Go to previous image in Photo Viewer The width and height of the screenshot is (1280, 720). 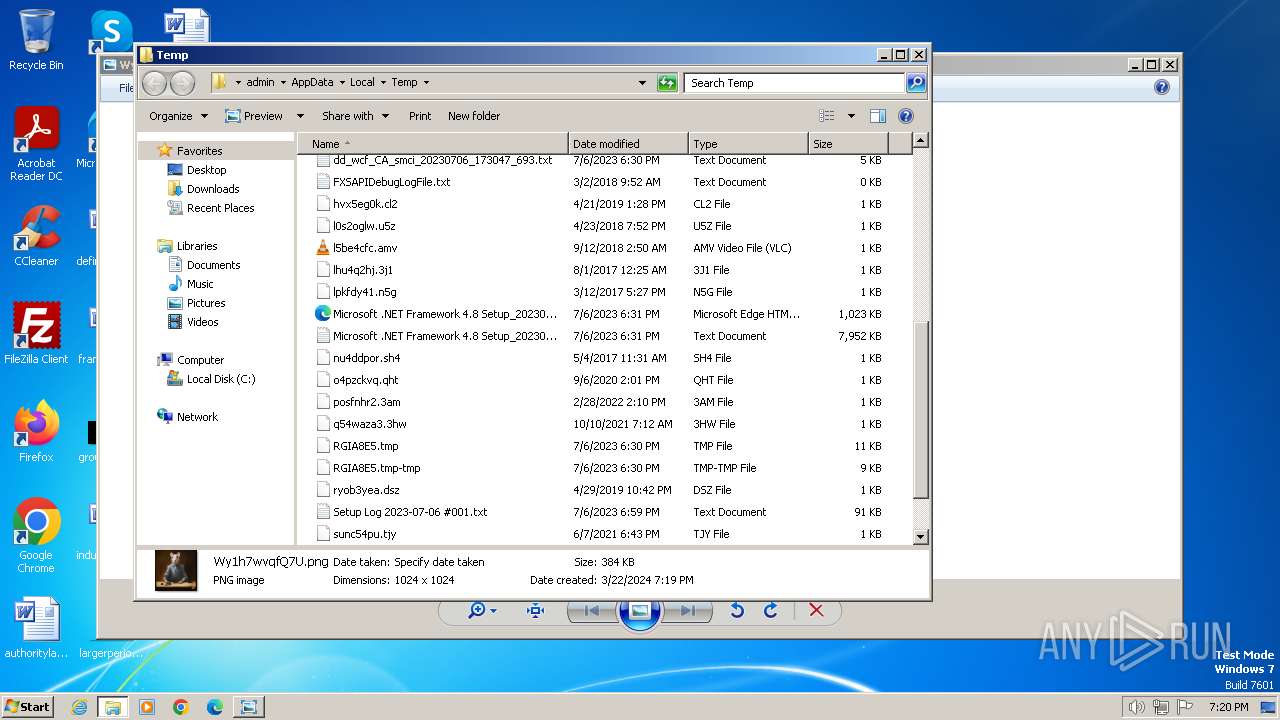click(x=591, y=610)
